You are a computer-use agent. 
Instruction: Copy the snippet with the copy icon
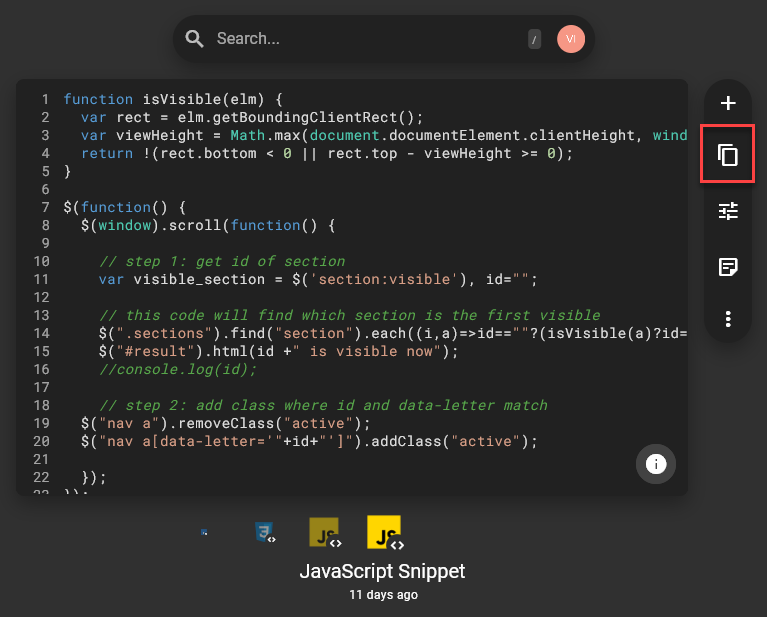(728, 155)
